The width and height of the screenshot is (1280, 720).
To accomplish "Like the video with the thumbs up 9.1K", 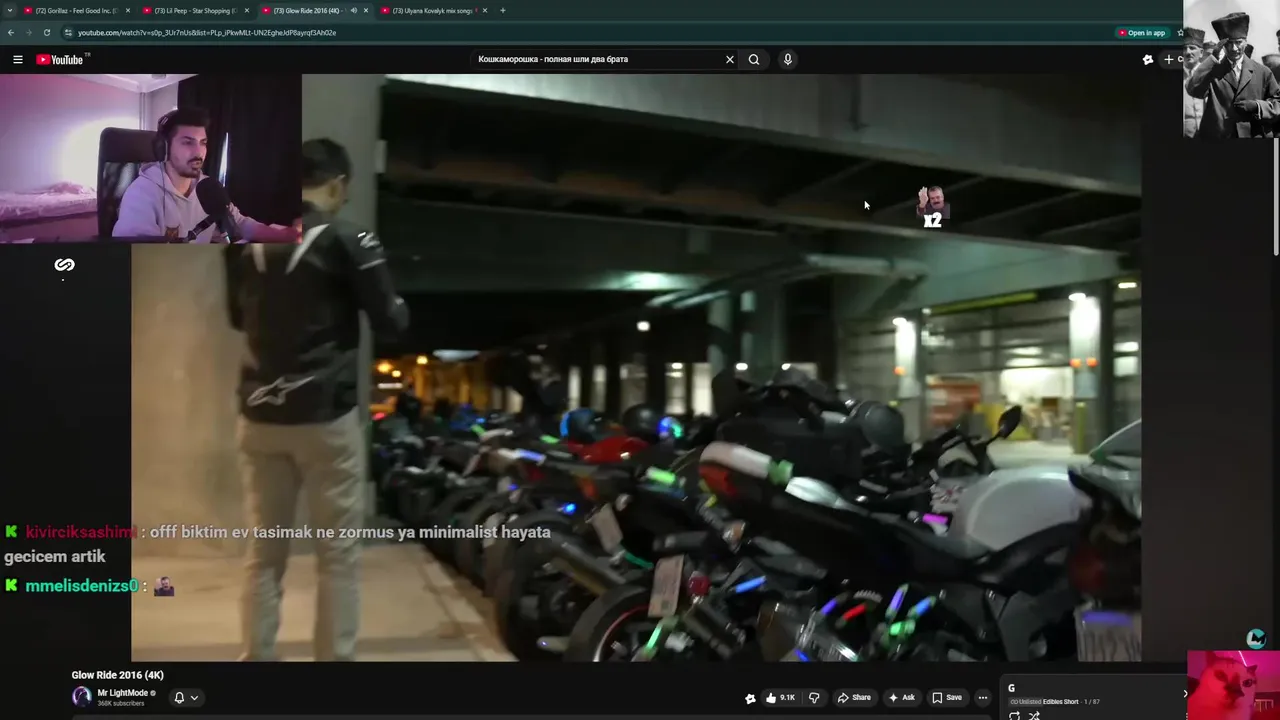I will [781, 698].
